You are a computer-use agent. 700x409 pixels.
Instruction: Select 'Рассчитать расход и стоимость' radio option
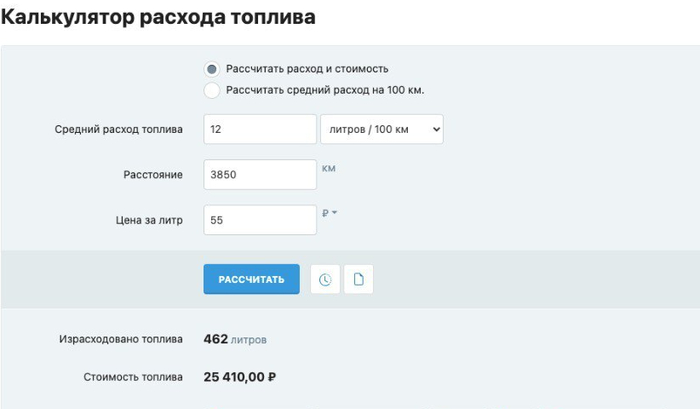[x=211, y=69]
